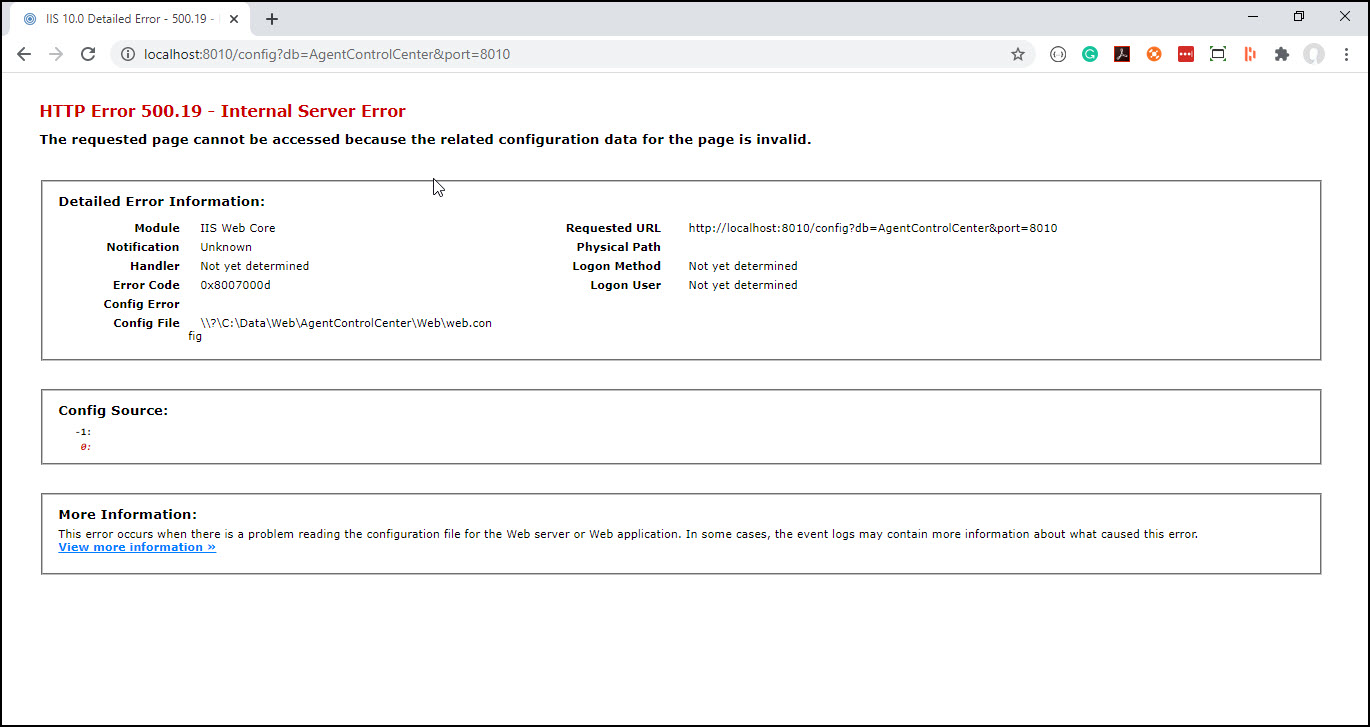Click the site information icon in address bar
This screenshot has height=727, width=1370.
[x=127, y=54]
